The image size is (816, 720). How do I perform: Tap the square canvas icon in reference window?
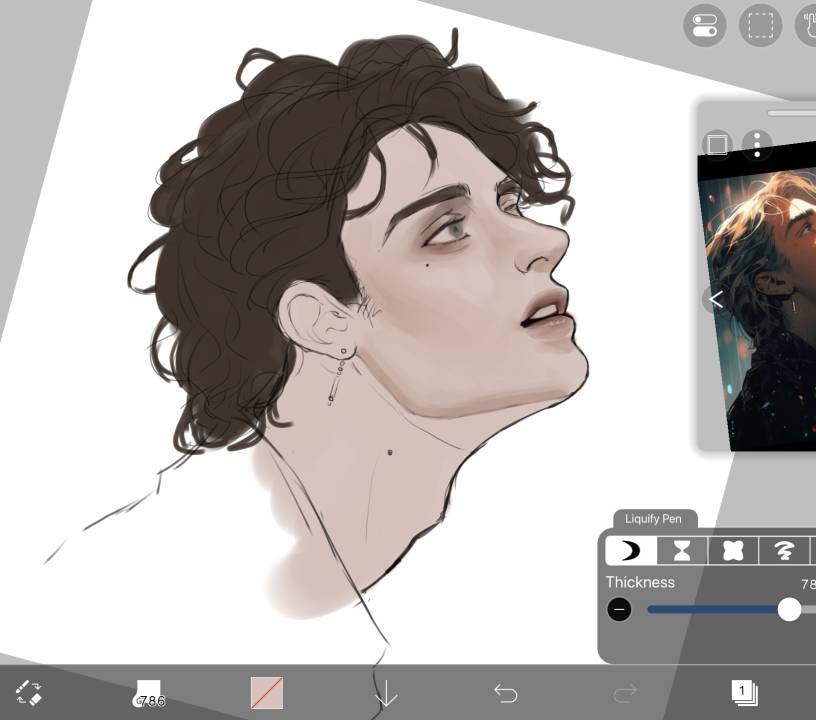[x=717, y=145]
